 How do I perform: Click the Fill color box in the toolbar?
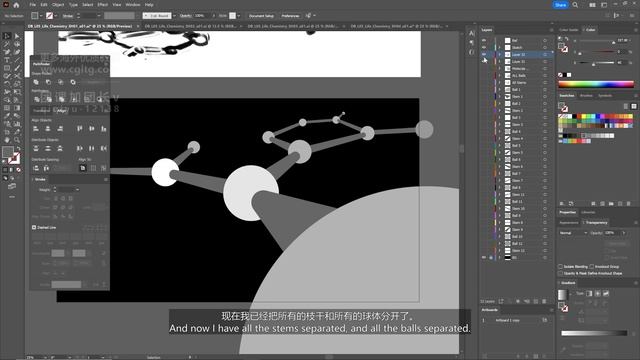click(8, 152)
